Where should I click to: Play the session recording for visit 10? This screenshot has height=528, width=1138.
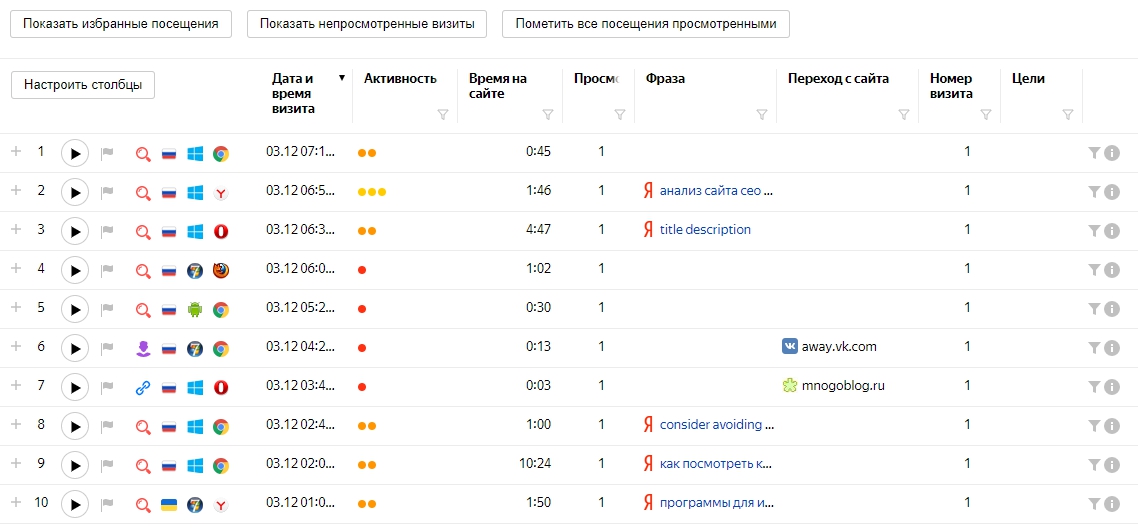(x=75, y=504)
